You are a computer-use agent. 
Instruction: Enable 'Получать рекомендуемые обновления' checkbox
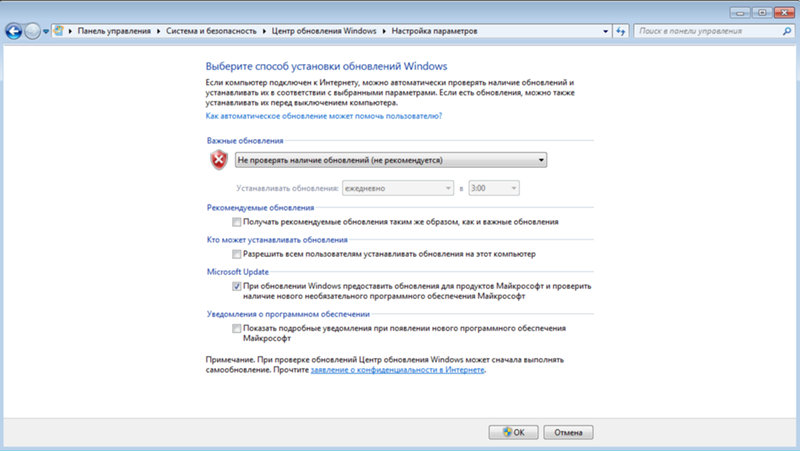coord(236,222)
